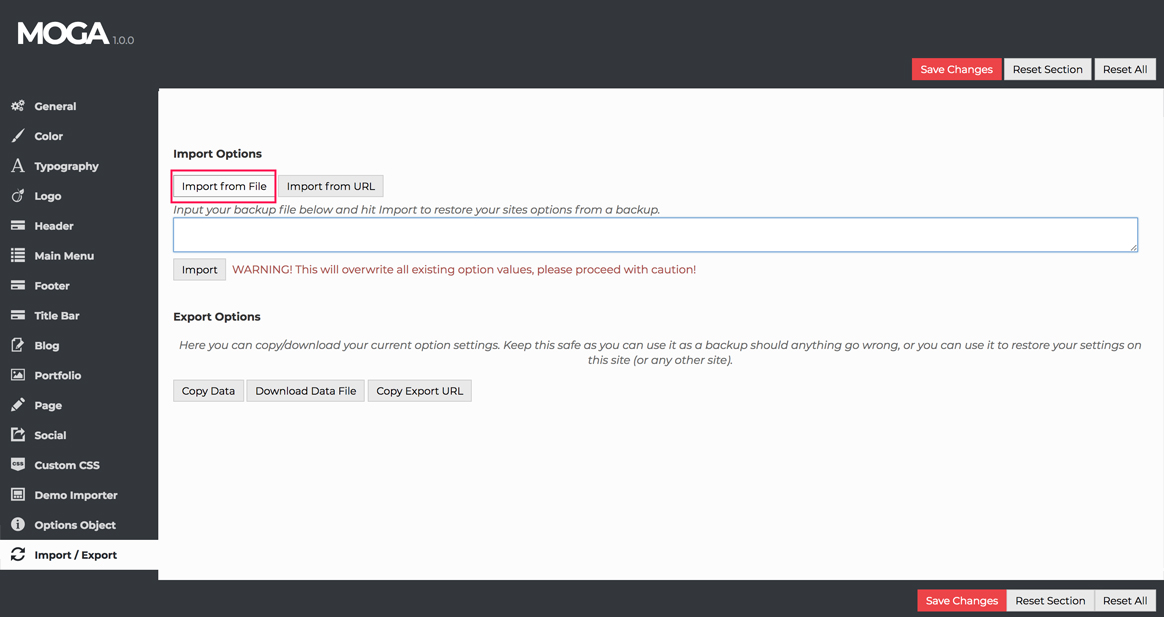This screenshot has width=1164, height=617.
Task: Click top Save Changes button
Action: point(956,69)
